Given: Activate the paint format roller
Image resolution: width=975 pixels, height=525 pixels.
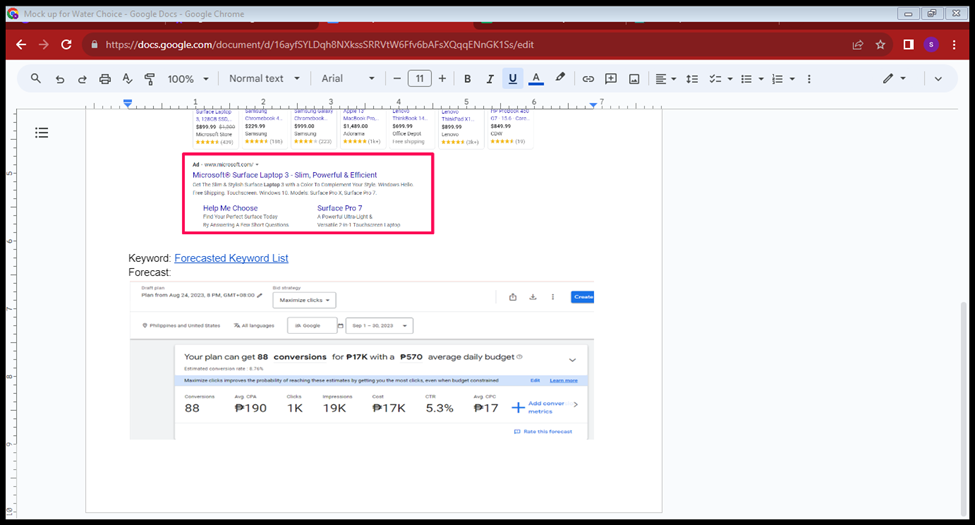Looking at the screenshot, I should click(150, 79).
